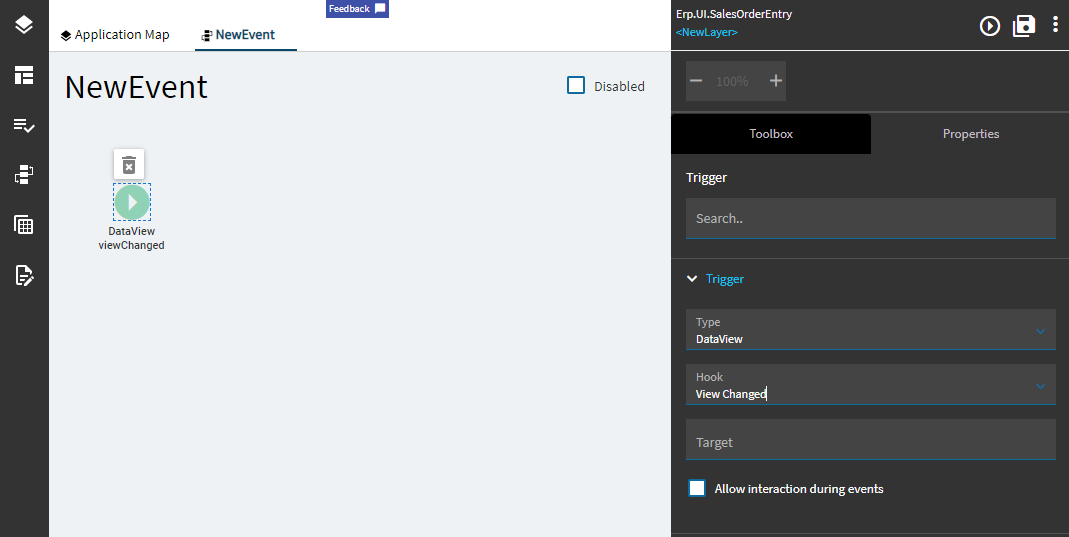The height and width of the screenshot is (537, 1069).
Task: Open the data grid sidebar icon
Action: coord(24,225)
